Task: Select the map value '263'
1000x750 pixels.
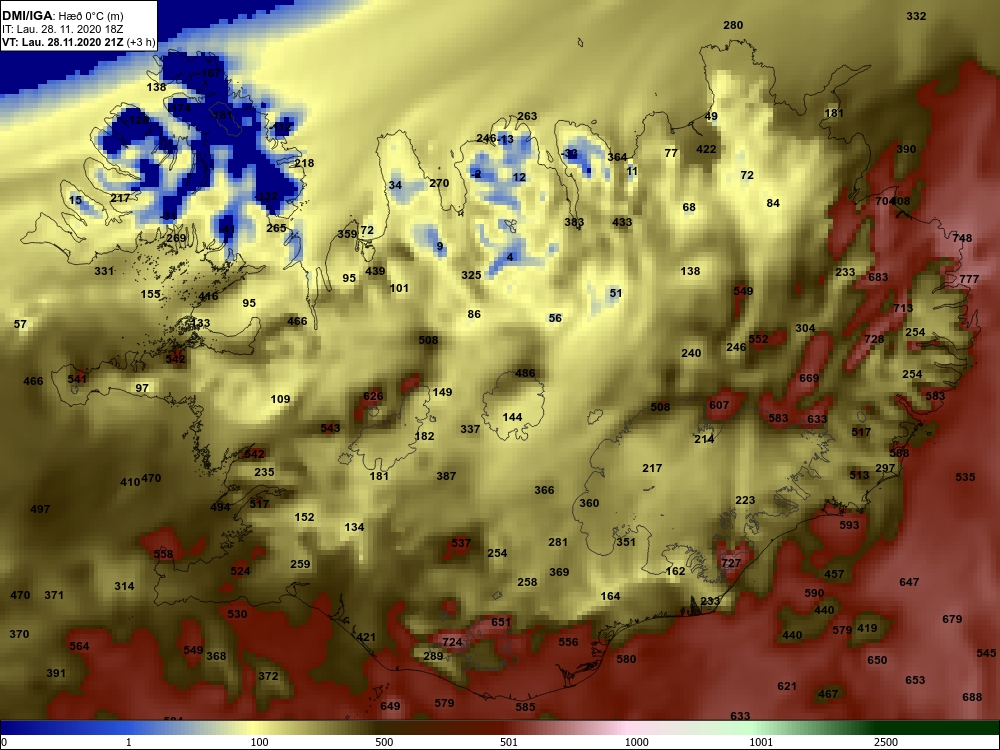Action: click(527, 116)
